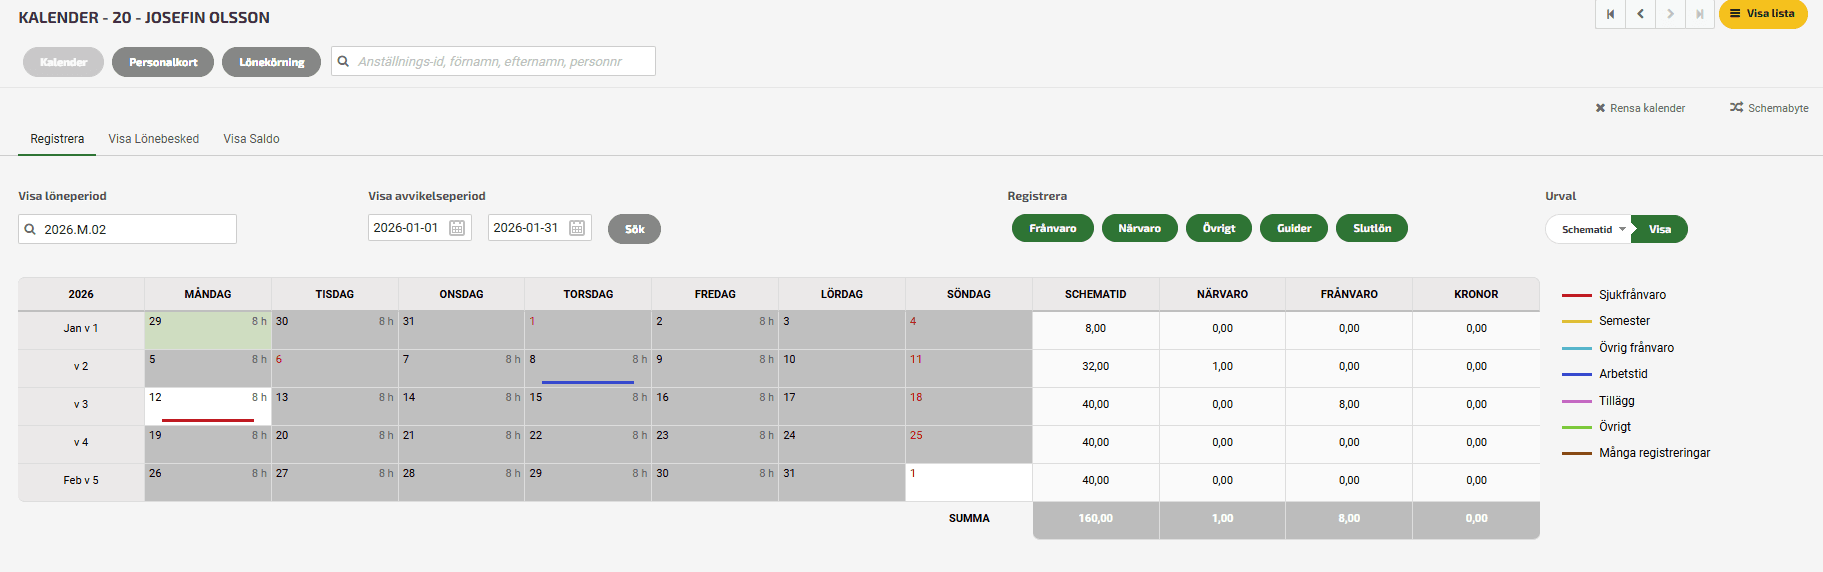Image resolution: width=1823 pixels, height=572 pixels.
Task: Open calendar picker for start date 2026-01-01
Action: pyautogui.click(x=457, y=228)
